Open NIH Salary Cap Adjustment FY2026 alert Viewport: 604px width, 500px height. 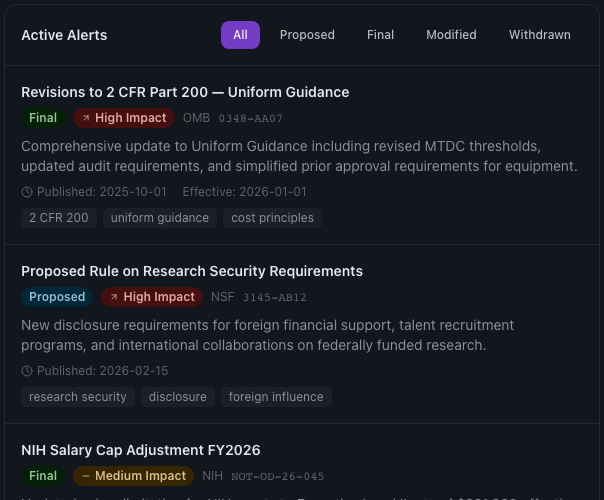pyautogui.click(x=141, y=450)
